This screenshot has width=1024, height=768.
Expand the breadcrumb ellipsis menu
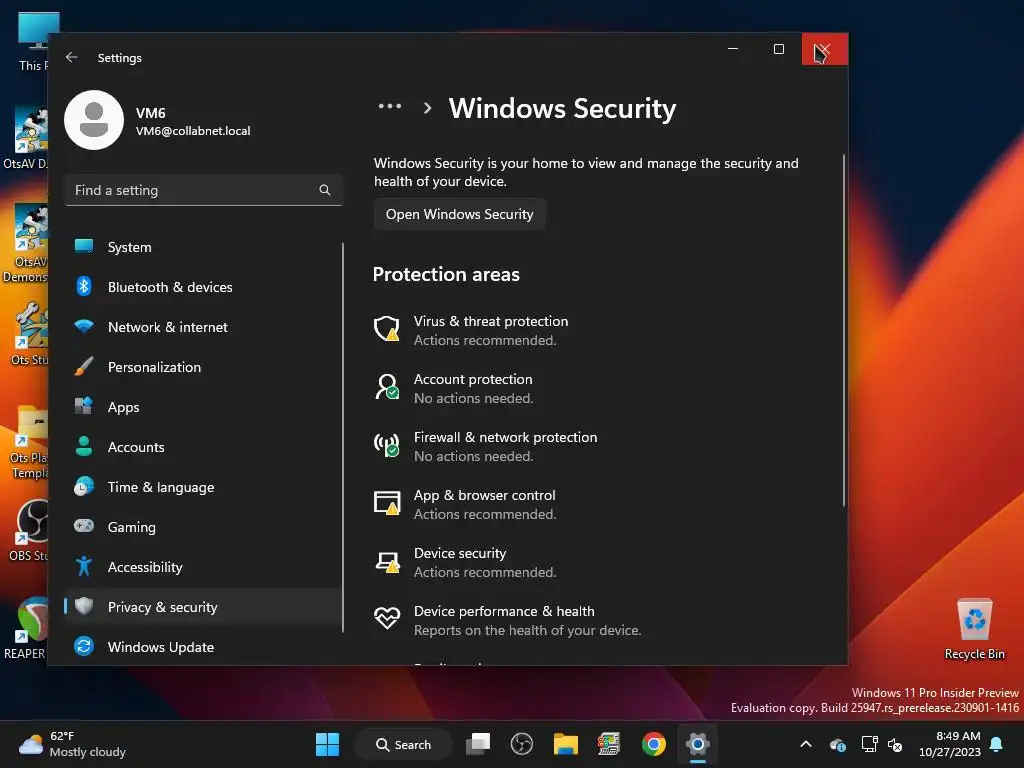tap(390, 106)
